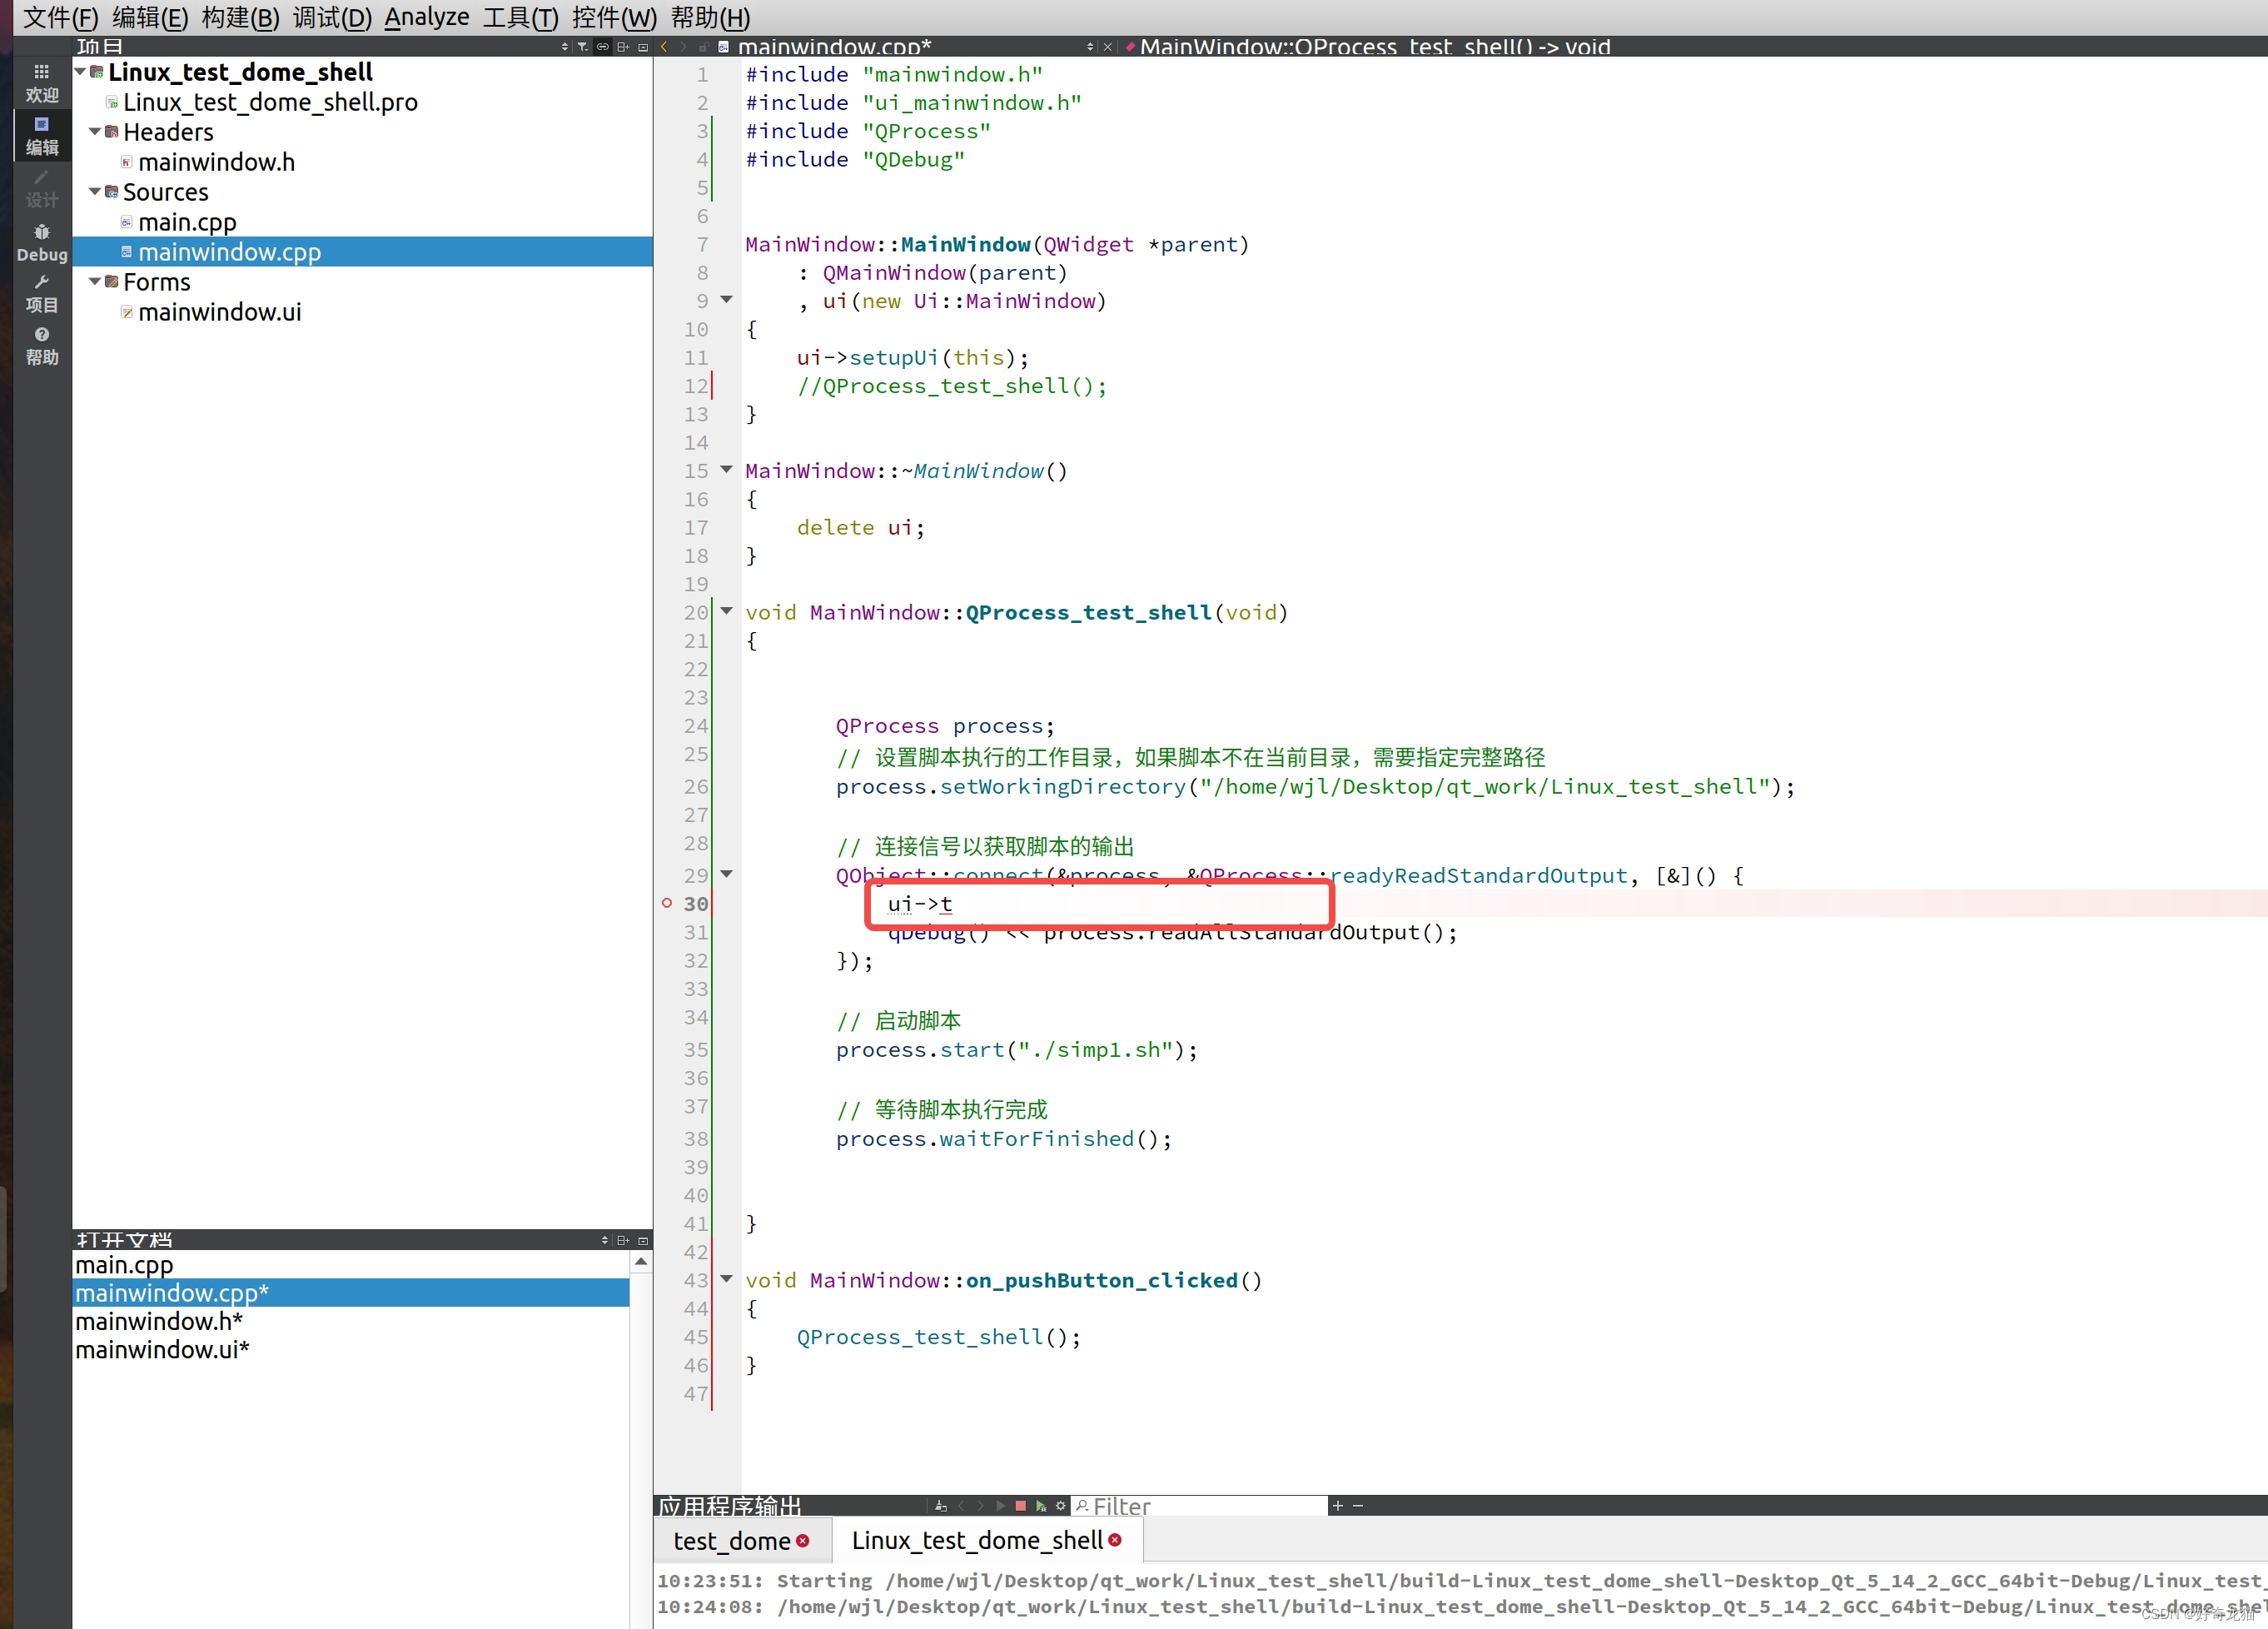Viewport: 2268px width, 1629px height.
Task: Stop the running program with red square
Action: coord(1021,1506)
